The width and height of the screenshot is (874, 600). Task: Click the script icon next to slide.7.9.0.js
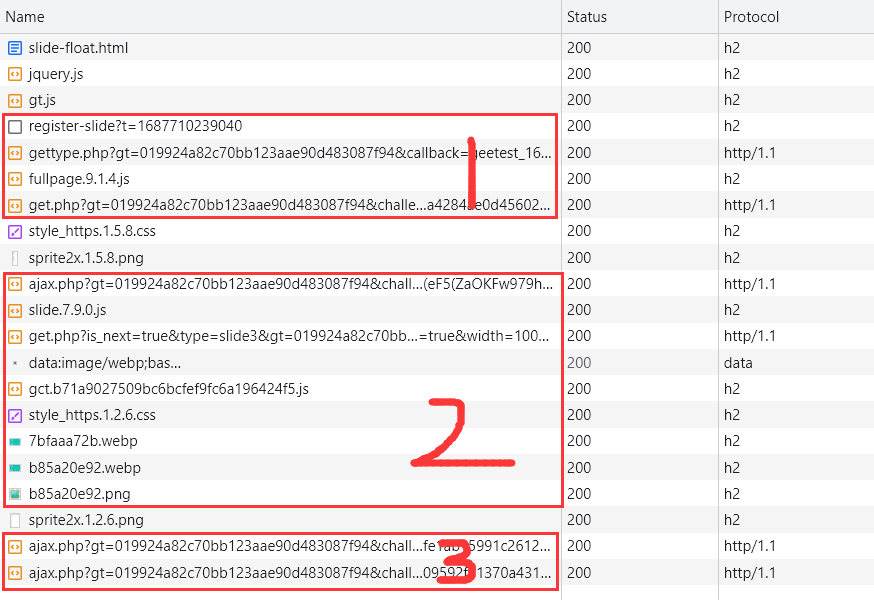(x=15, y=310)
